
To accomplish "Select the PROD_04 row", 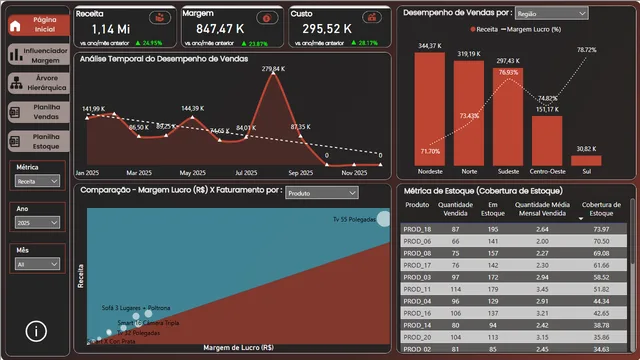I will click(x=513, y=301).
